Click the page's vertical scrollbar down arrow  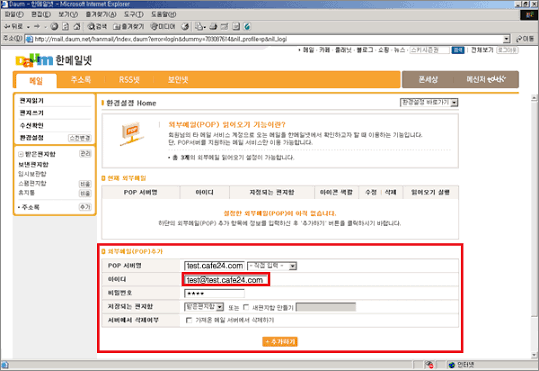tap(534, 355)
